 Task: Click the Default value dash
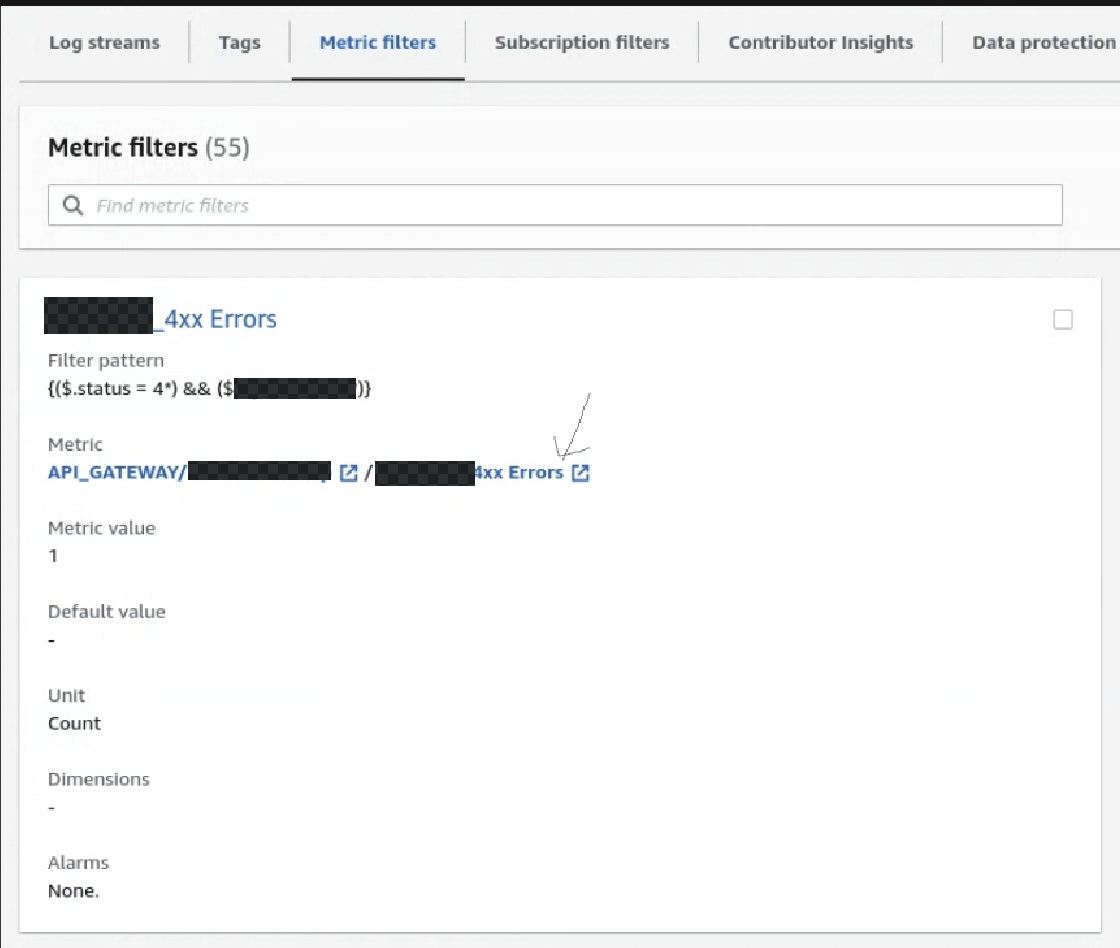(x=51, y=640)
